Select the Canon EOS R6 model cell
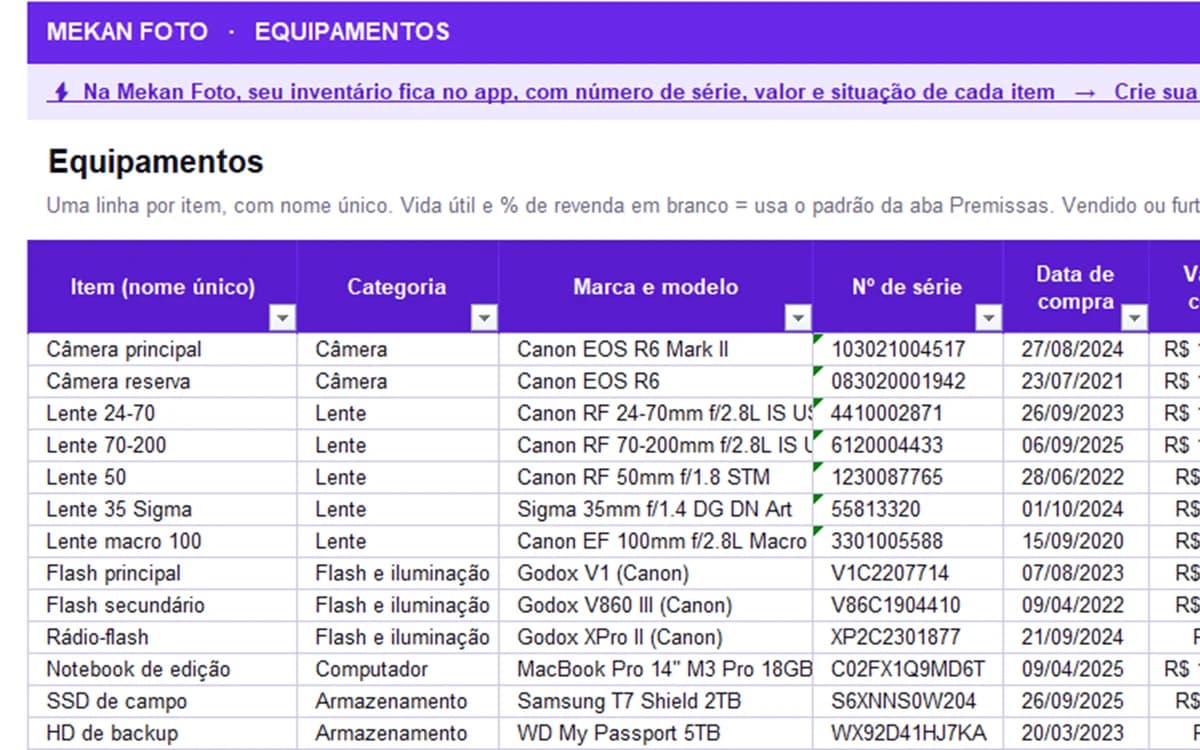This screenshot has width=1200, height=750. [x=656, y=381]
